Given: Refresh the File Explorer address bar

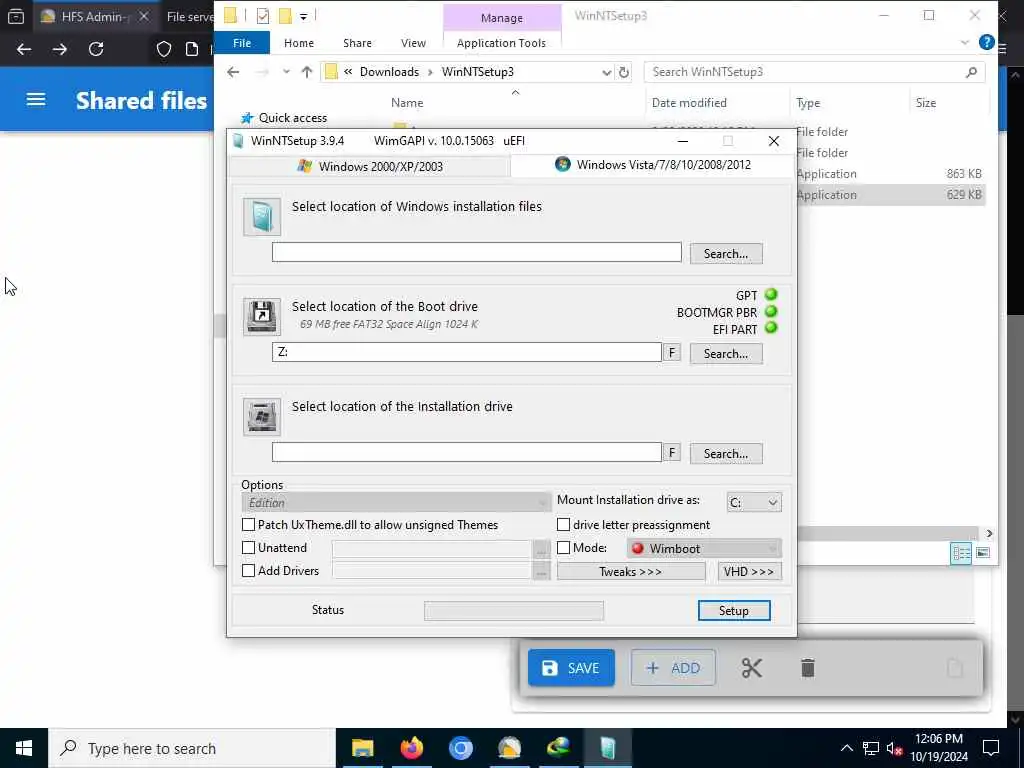Looking at the screenshot, I should [624, 72].
